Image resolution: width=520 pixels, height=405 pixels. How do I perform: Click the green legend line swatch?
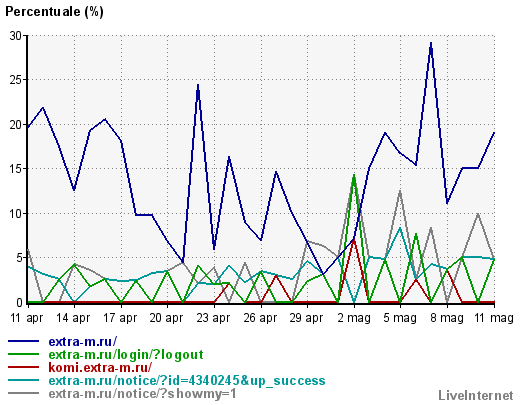[23, 354]
